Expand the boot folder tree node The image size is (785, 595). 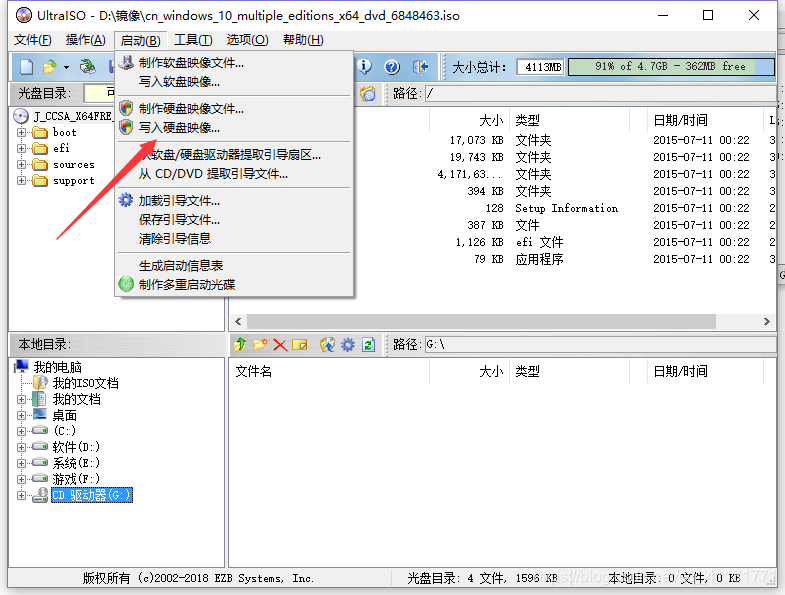point(21,133)
